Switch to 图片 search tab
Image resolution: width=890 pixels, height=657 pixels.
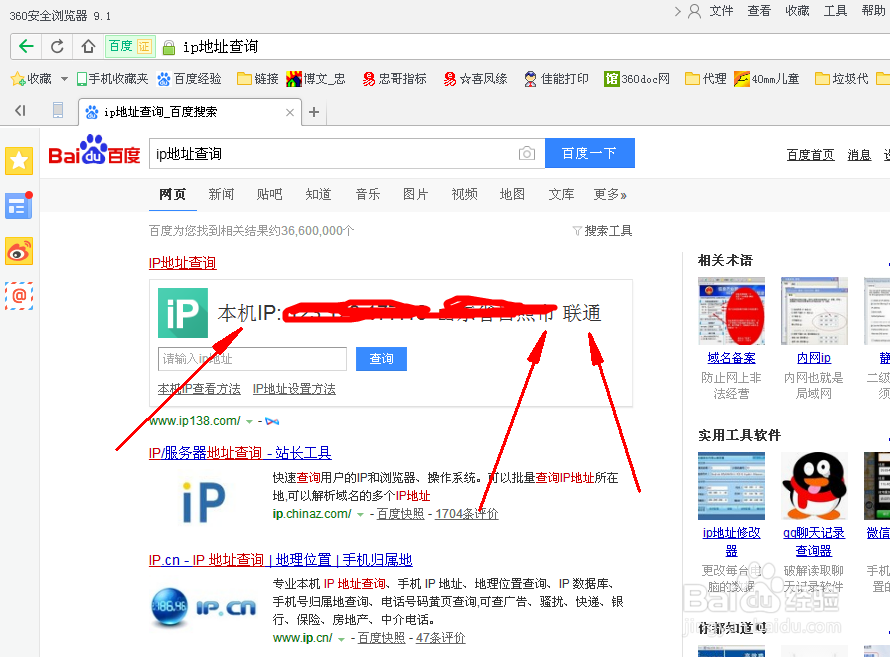[415, 195]
